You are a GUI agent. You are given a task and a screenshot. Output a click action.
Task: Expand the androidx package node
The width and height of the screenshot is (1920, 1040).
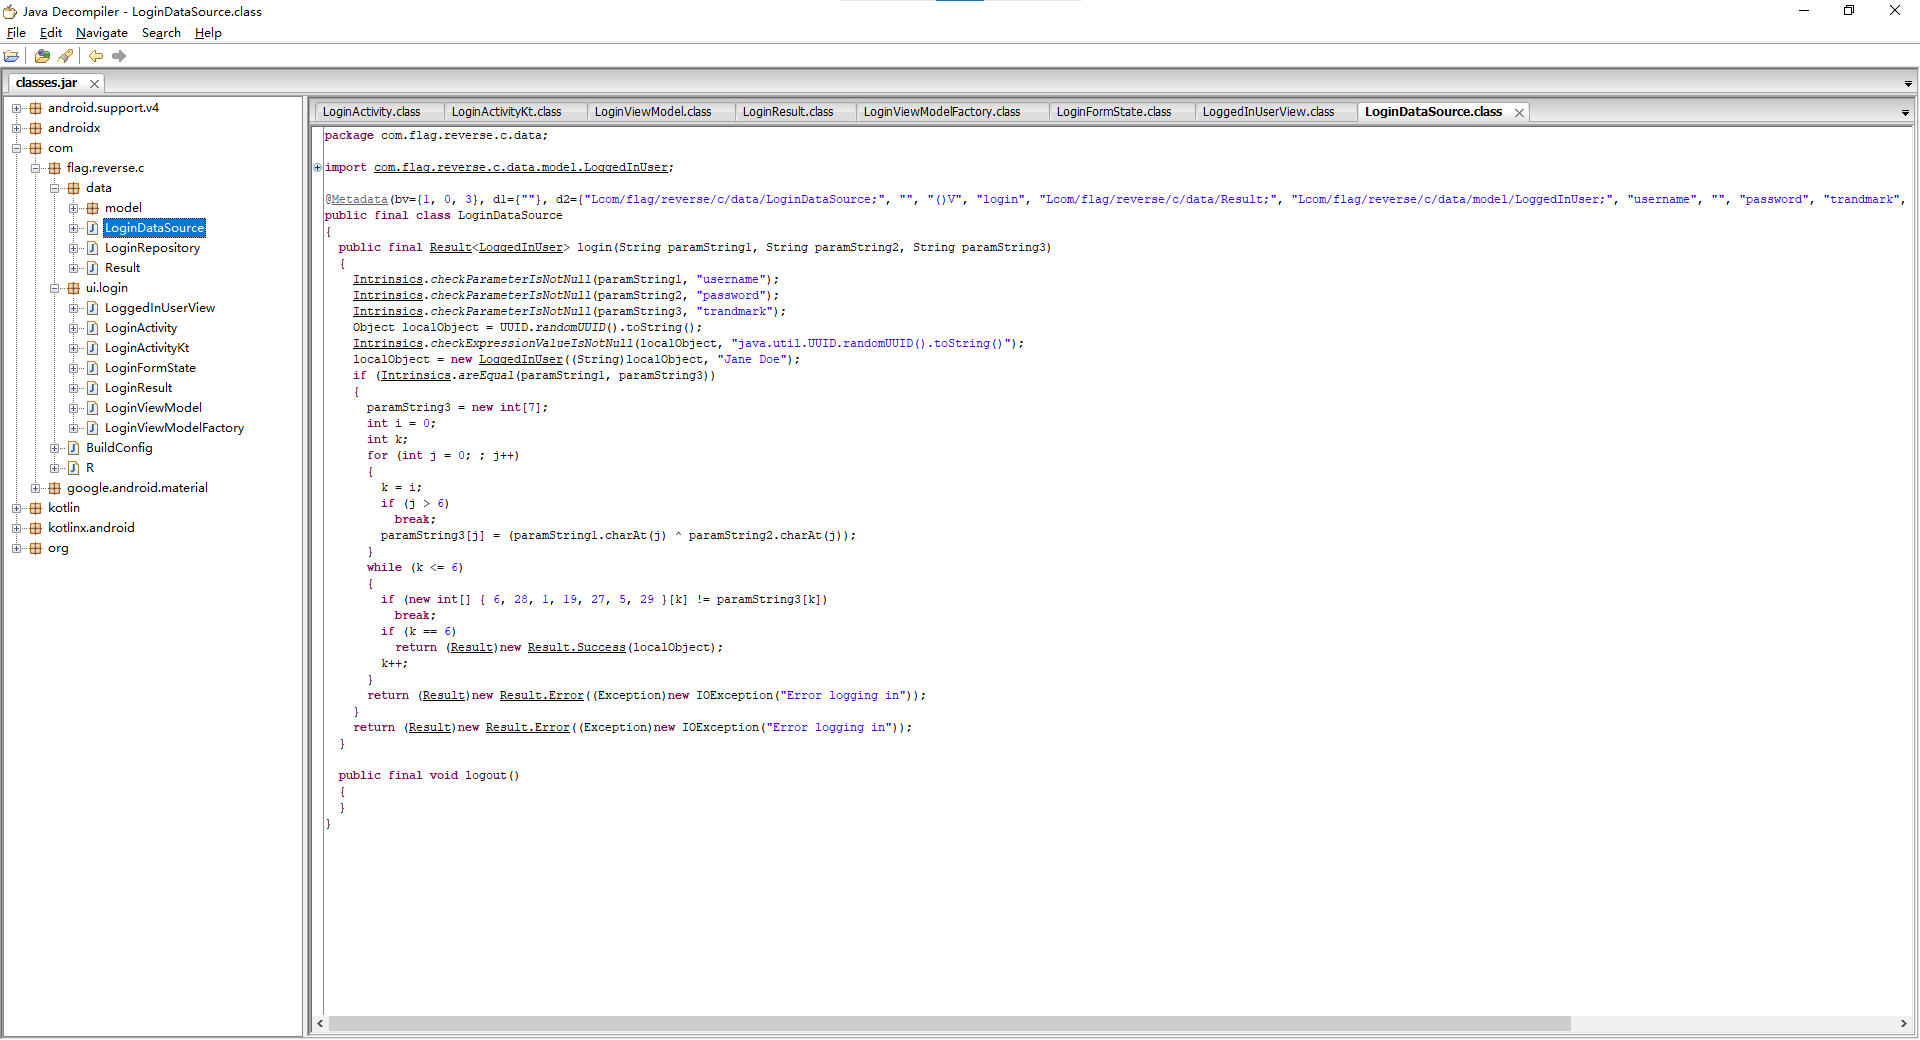pos(16,128)
